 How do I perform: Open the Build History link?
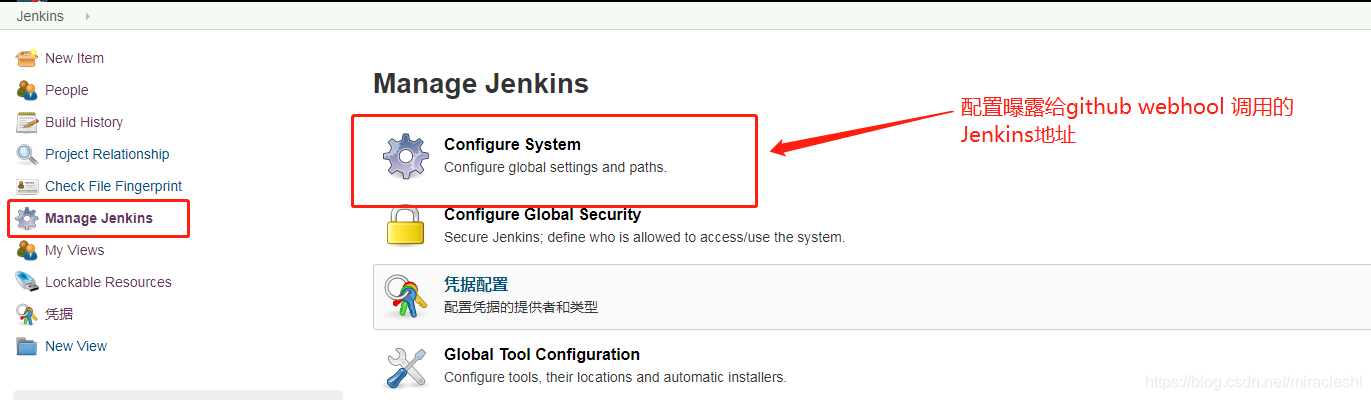(84, 122)
